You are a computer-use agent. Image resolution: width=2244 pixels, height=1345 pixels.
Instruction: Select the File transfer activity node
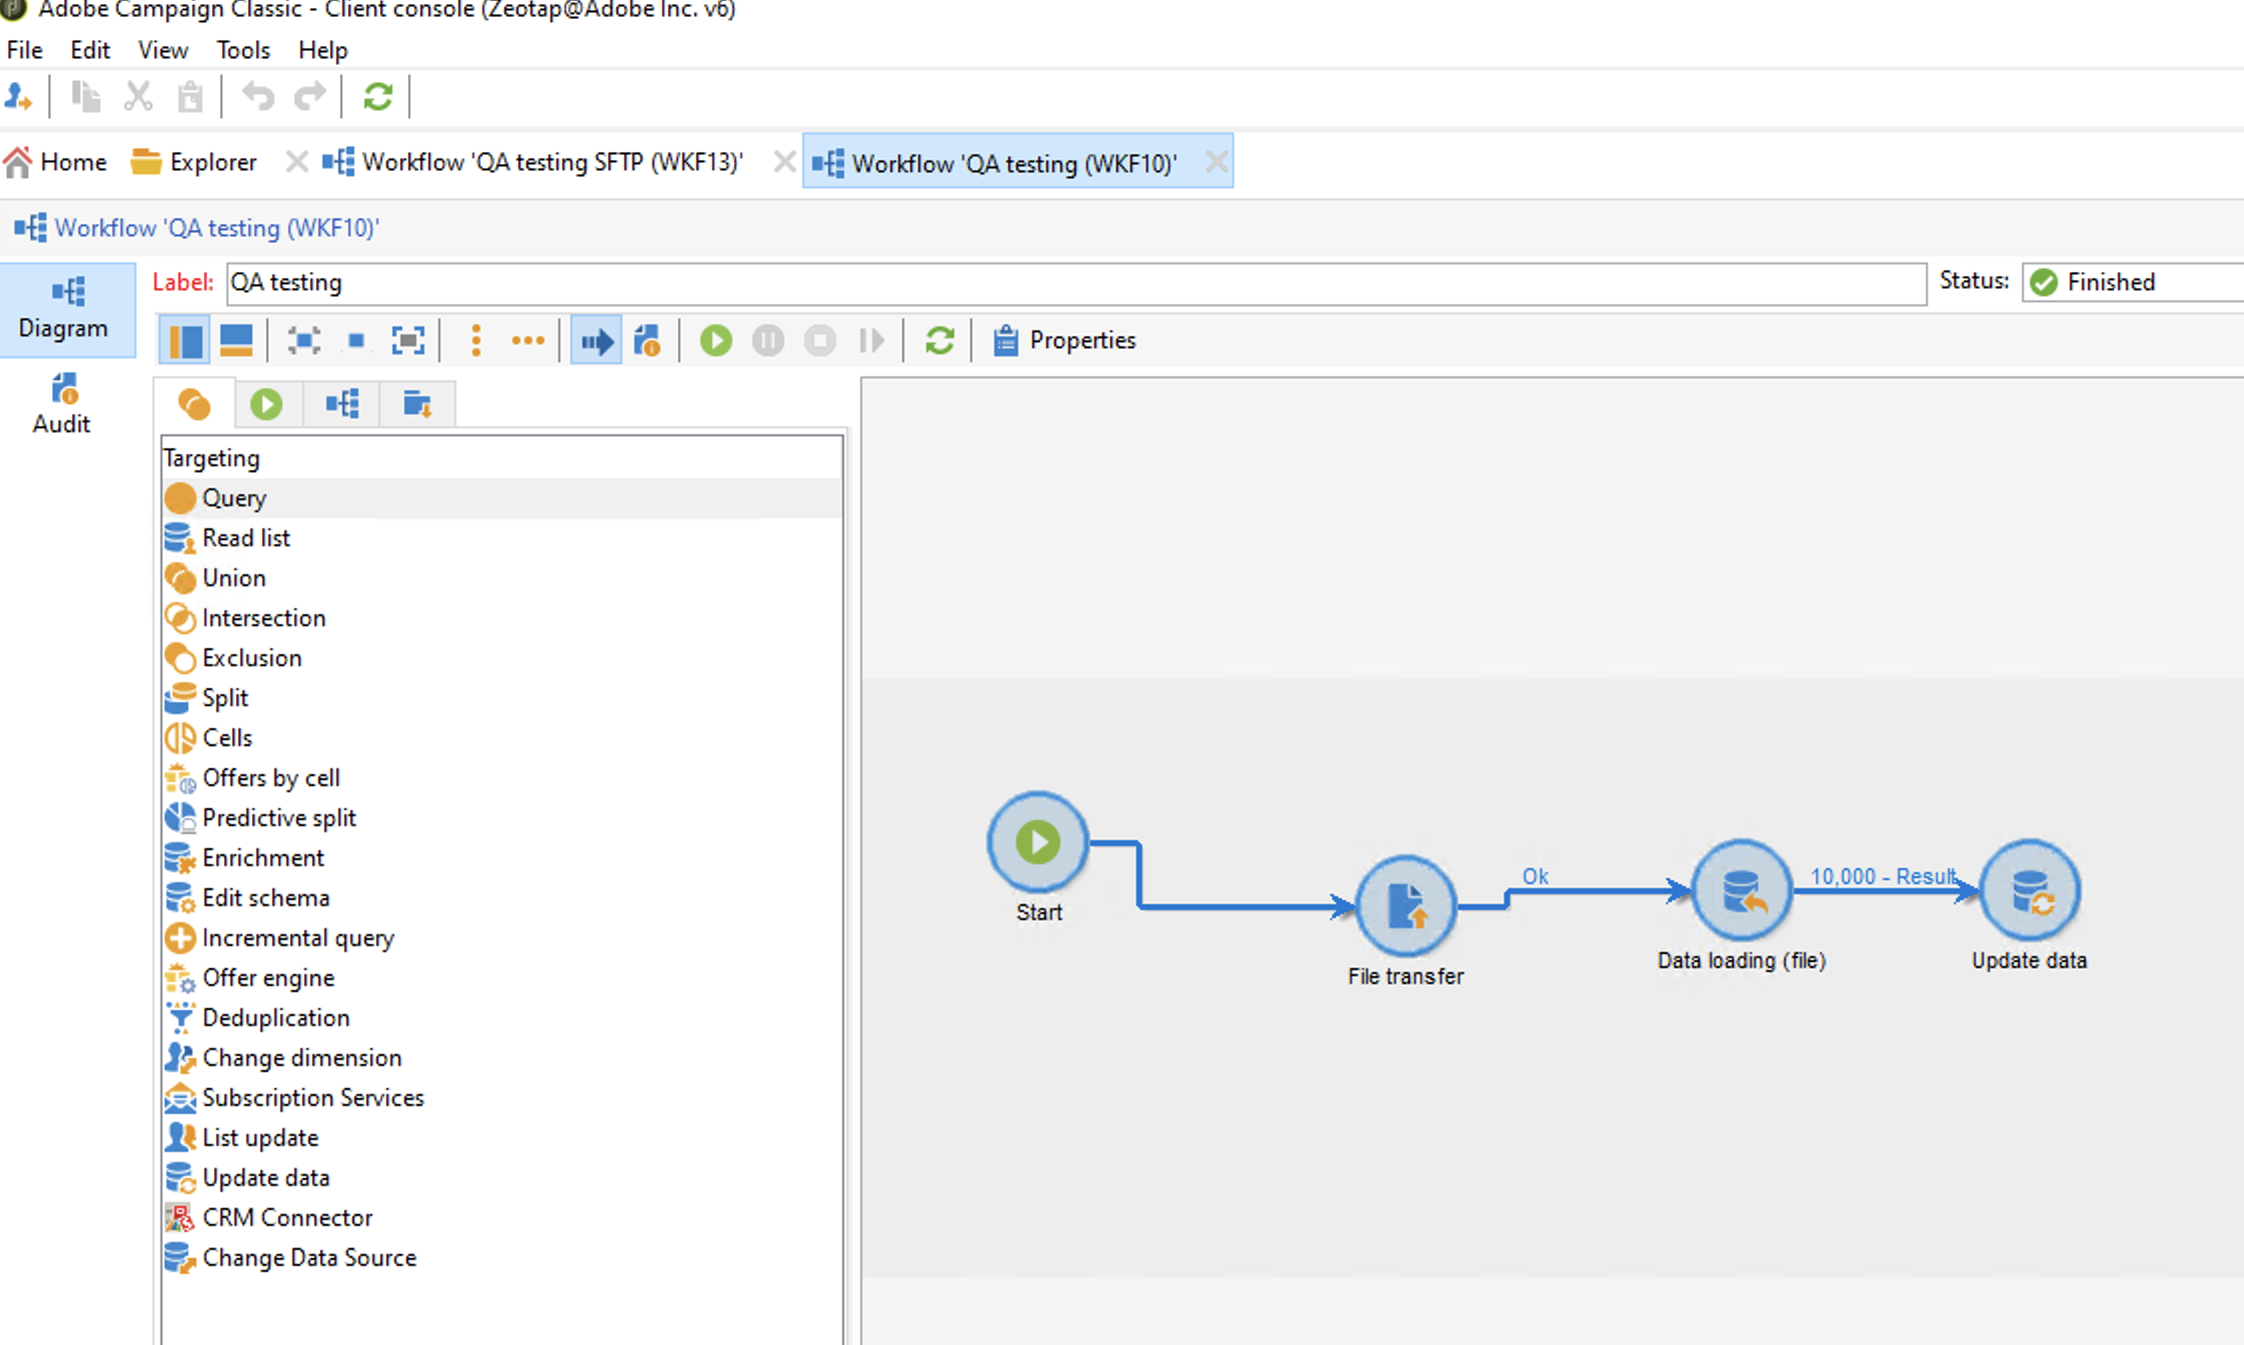point(1405,906)
